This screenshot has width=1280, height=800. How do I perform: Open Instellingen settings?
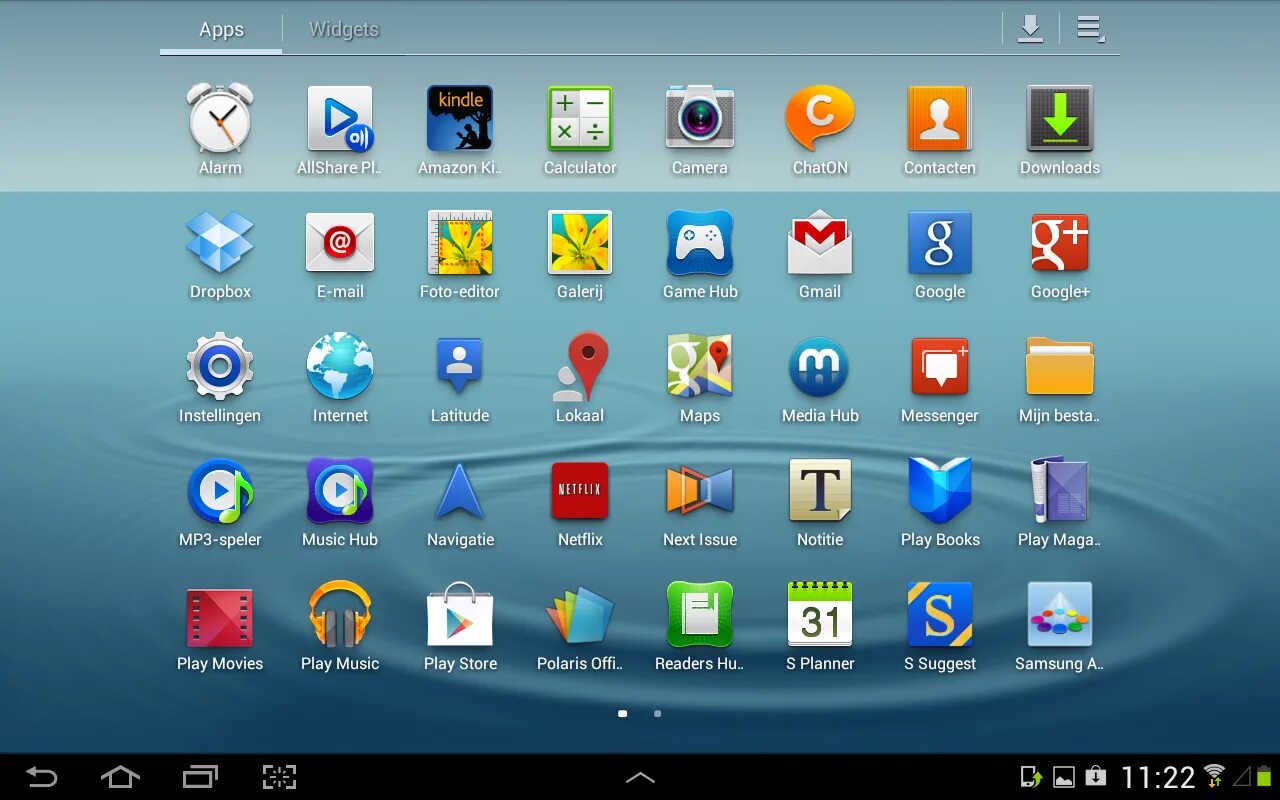(220, 367)
